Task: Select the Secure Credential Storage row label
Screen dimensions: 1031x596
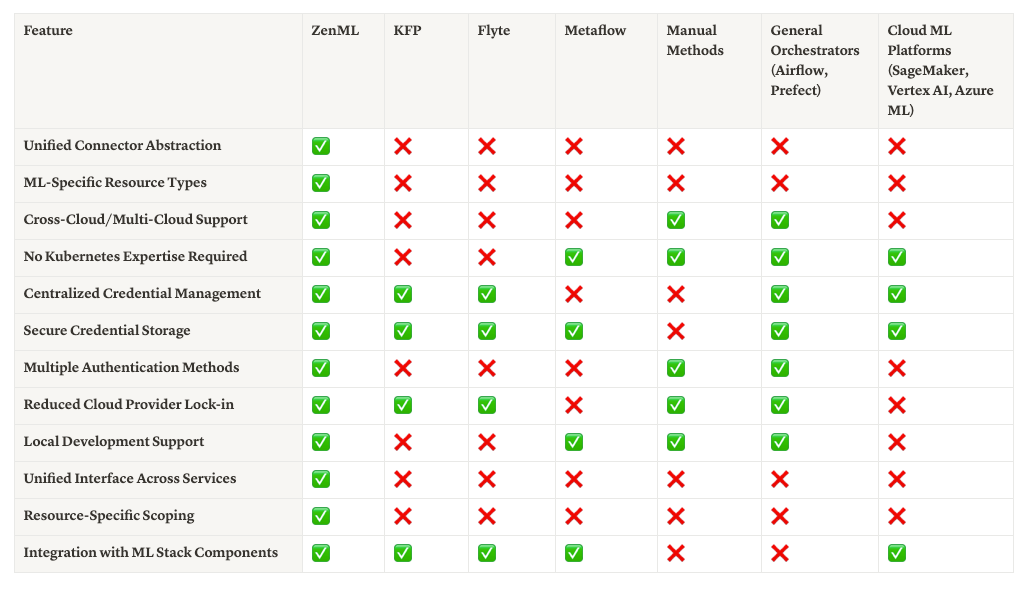Action: (107, 331)
